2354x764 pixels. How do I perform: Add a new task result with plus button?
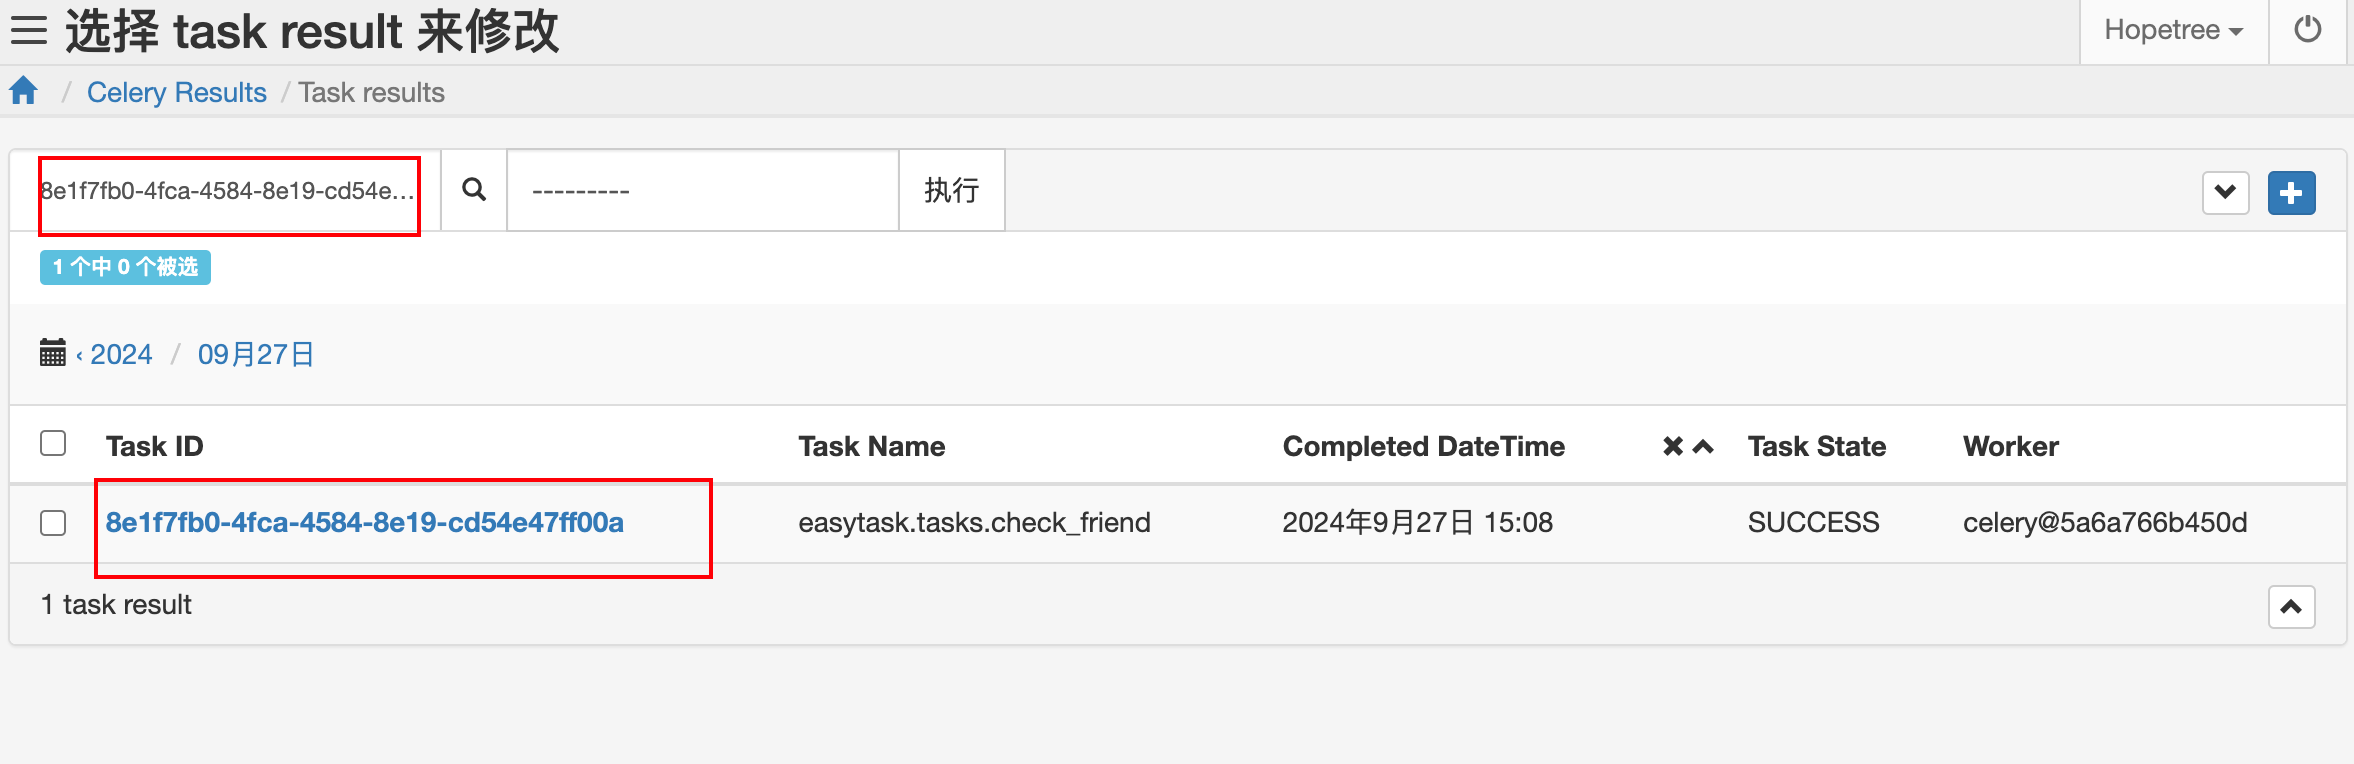click(x=2291, y=192)
